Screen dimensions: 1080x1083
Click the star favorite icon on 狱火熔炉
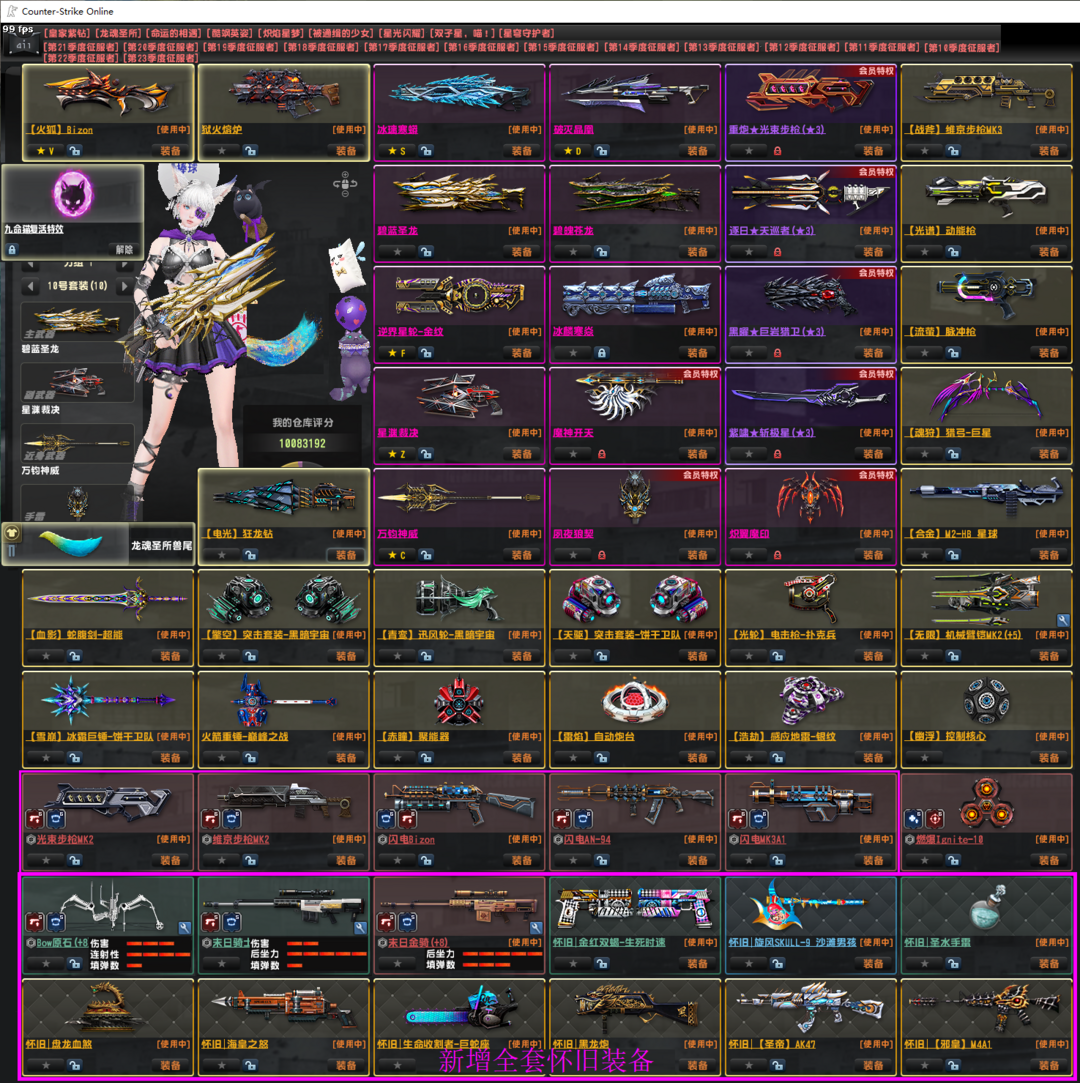tap(221, 151)
